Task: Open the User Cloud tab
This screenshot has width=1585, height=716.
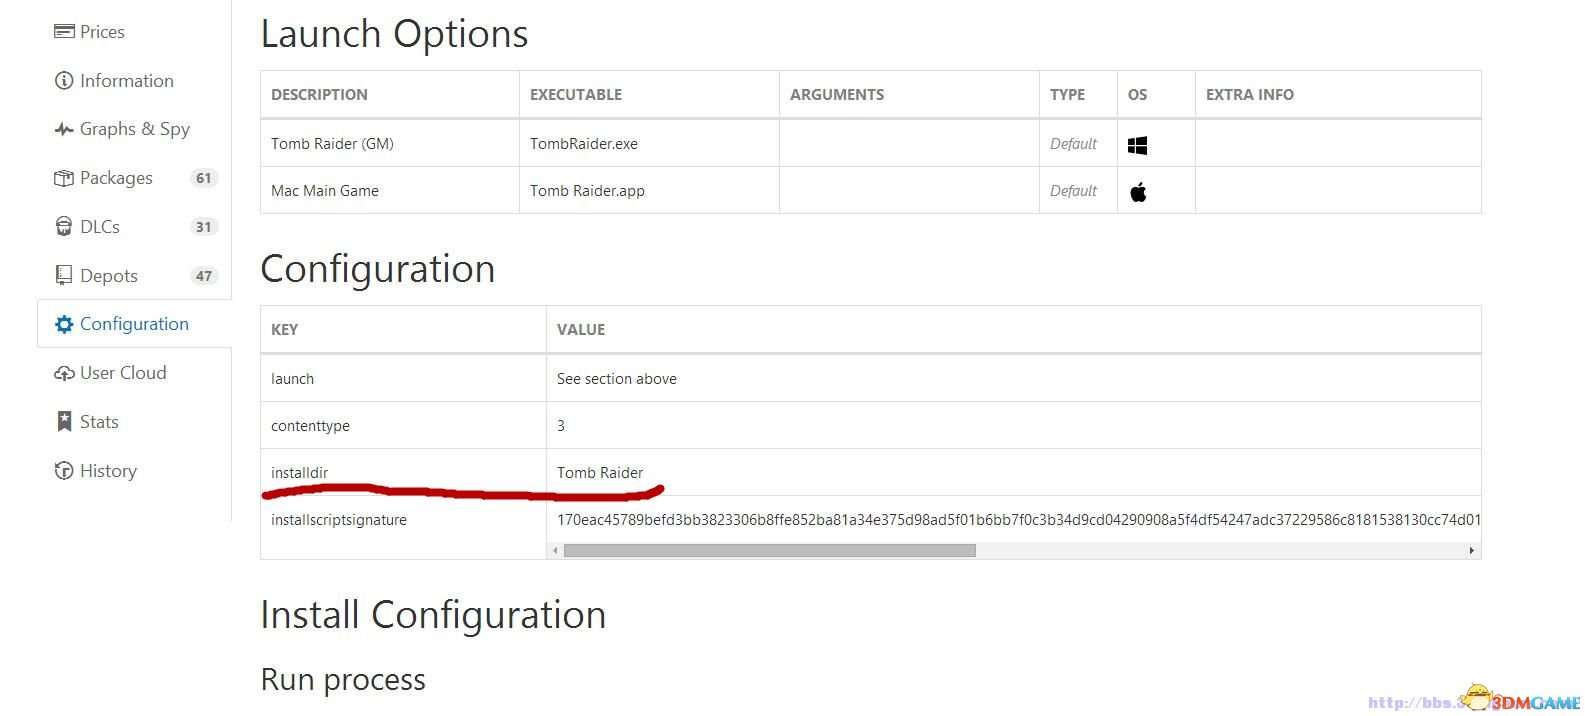Action: pos(134,373)
